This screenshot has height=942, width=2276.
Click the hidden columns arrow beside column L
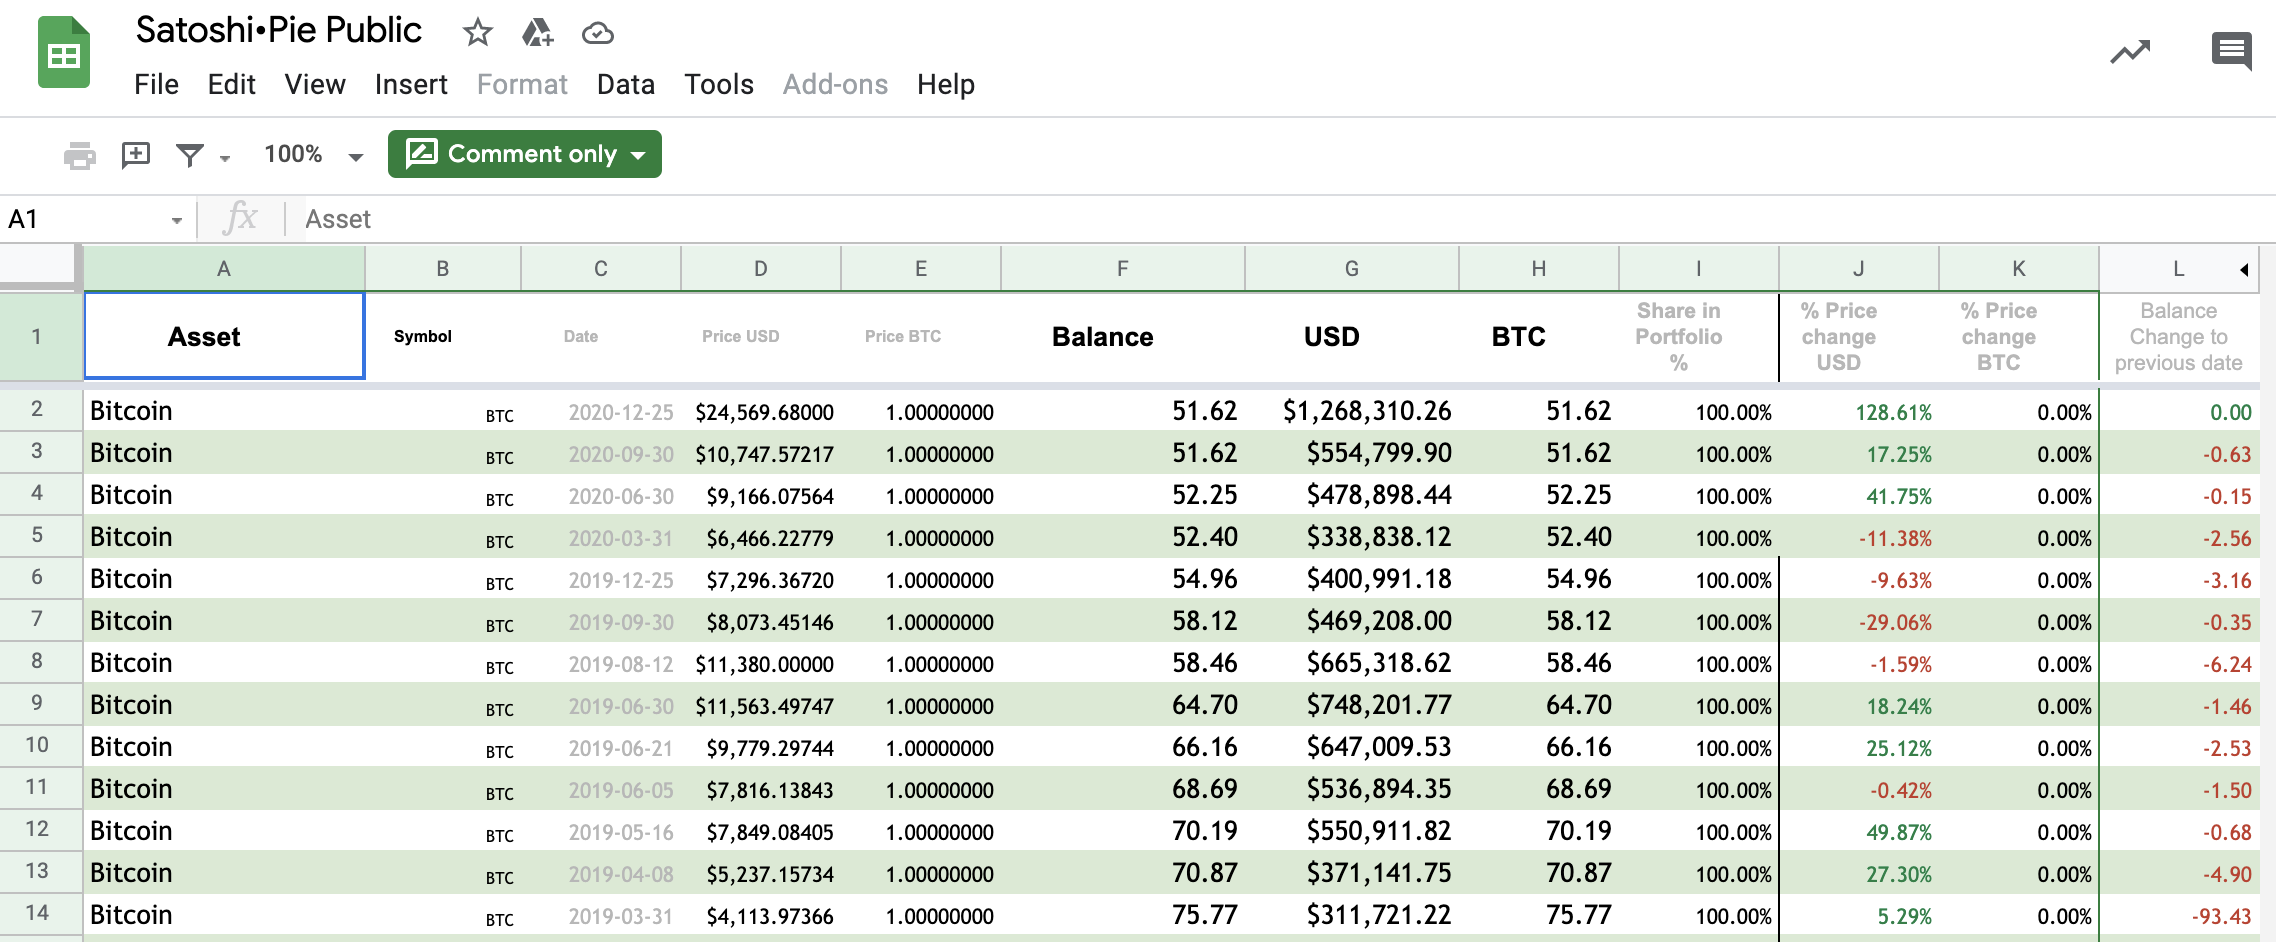pos(2244,269)
